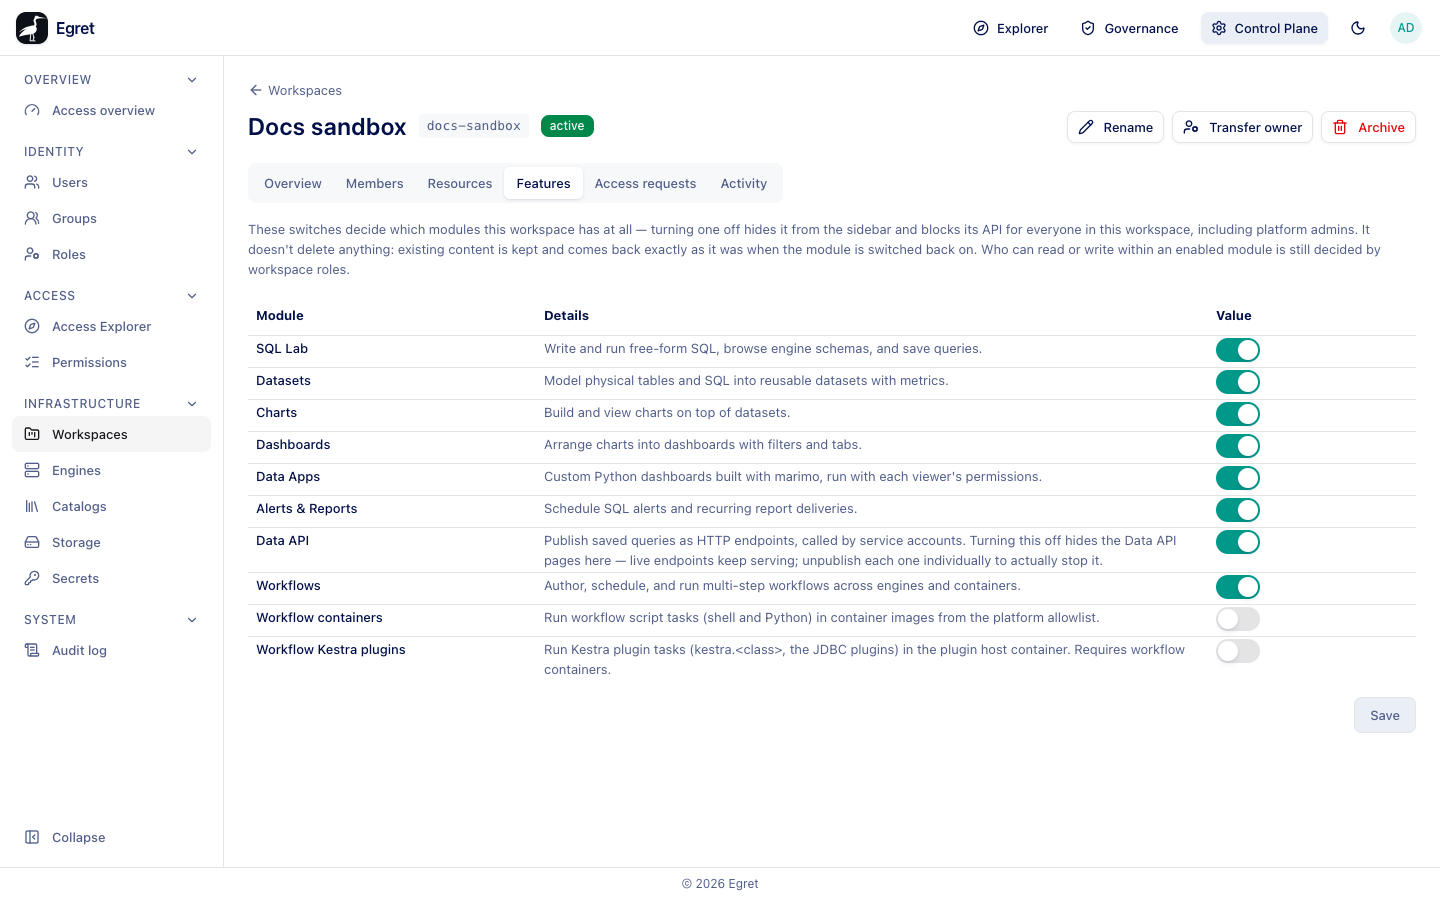The height and width of the screenshot is (900, 1440).
Task: Click the Catalogs library icon
Action: coord(32,507)
